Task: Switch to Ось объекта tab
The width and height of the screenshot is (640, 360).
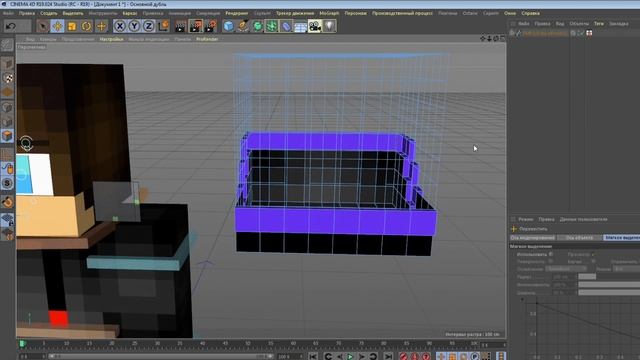Action: pyautogui.click(x=580, y=238)
